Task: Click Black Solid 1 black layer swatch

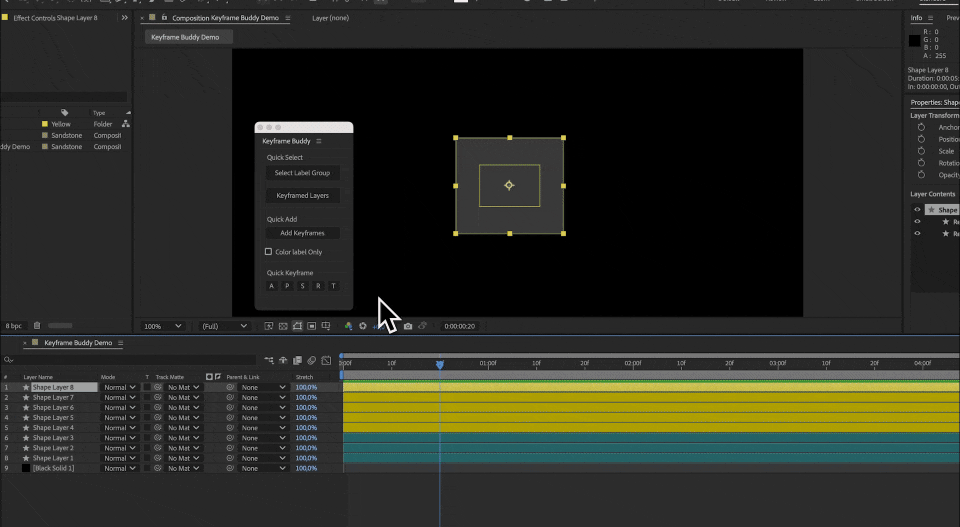Action: coord(26,468)
